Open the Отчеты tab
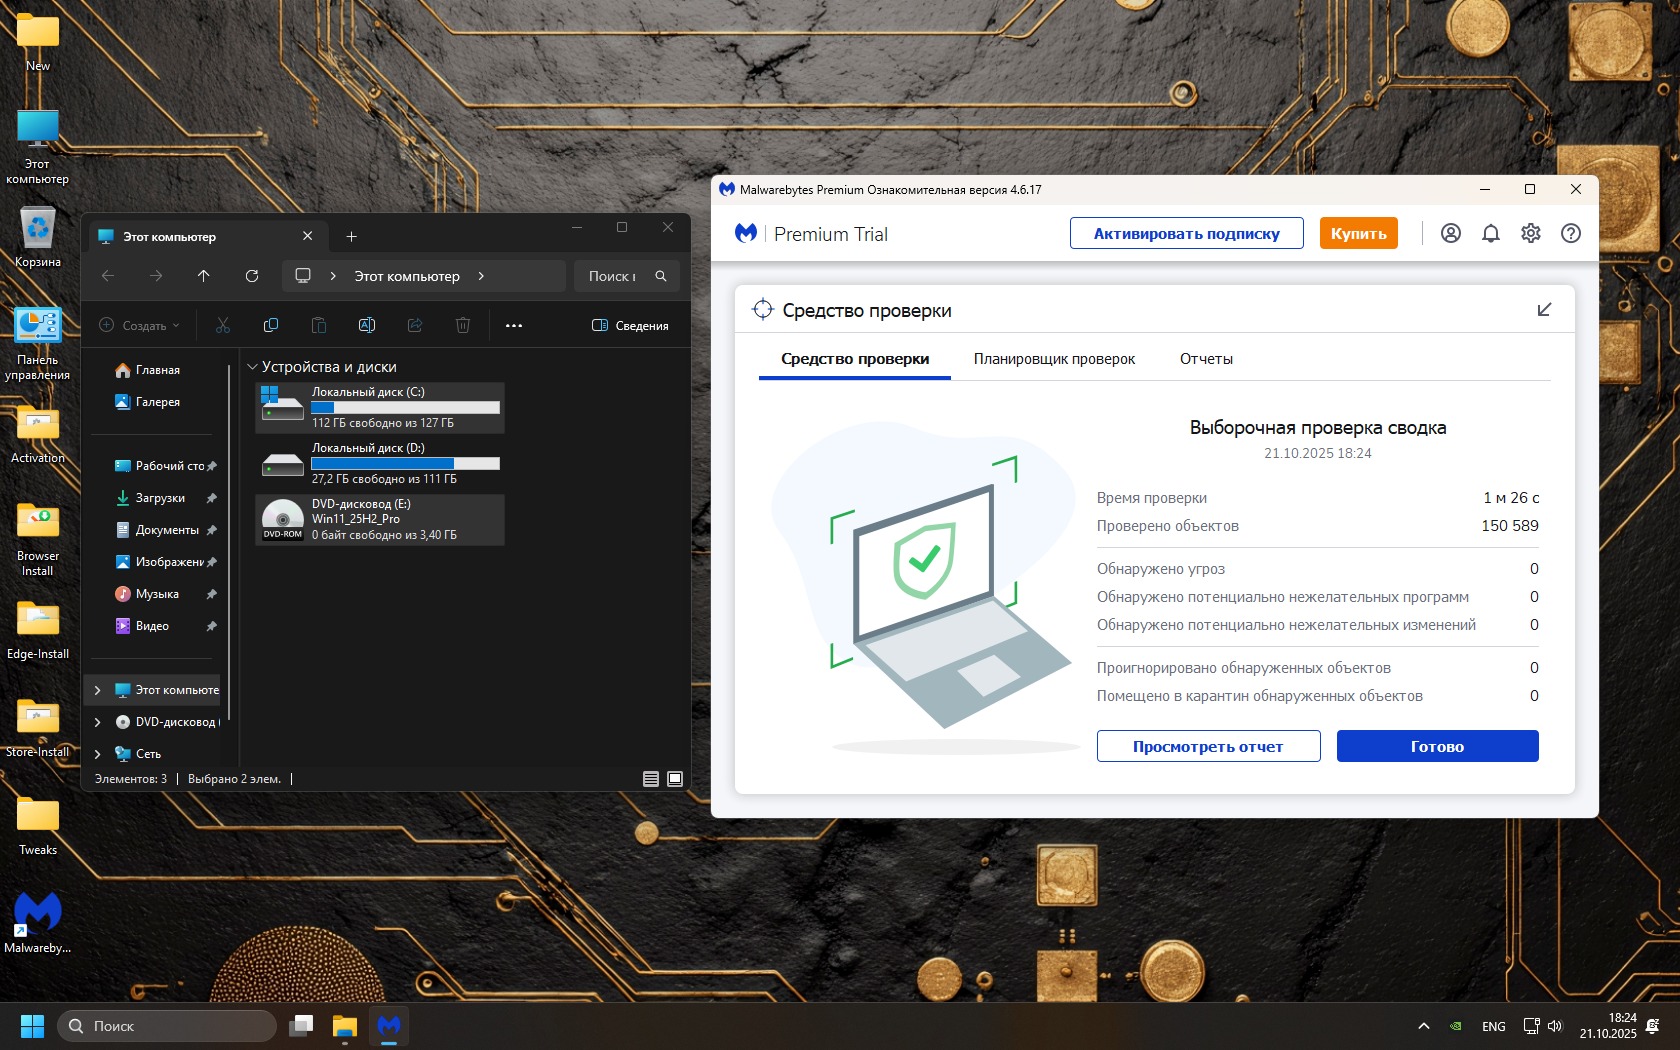1680x1050 pixels. point(1206,359)
